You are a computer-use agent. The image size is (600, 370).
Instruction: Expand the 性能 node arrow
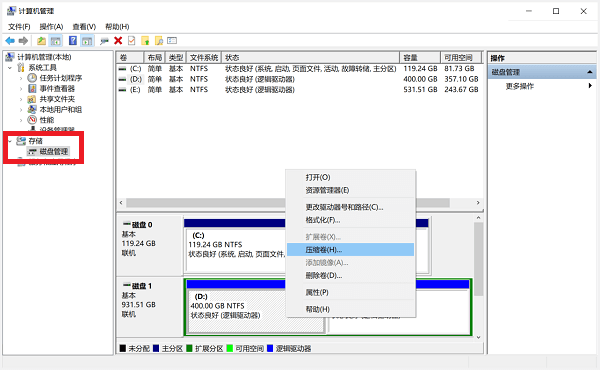pos(21,120)
